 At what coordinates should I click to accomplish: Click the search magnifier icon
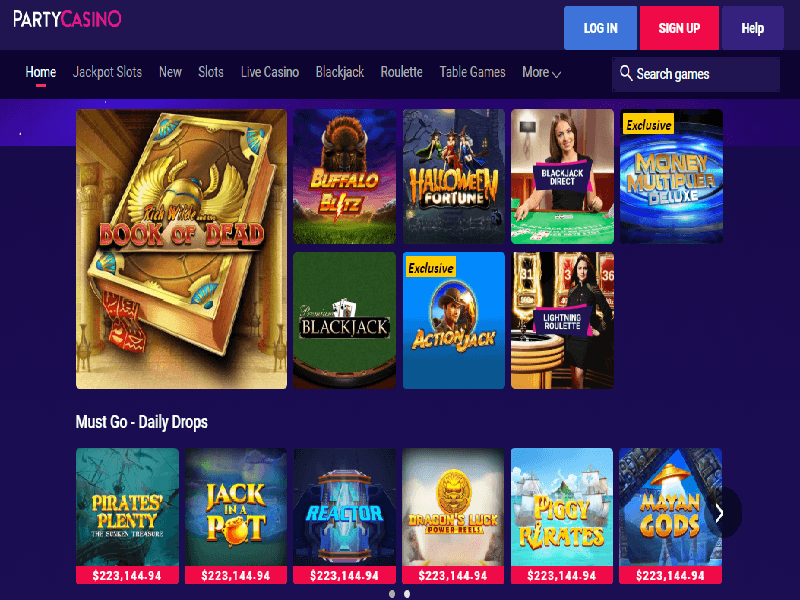(x=626, y=73)
